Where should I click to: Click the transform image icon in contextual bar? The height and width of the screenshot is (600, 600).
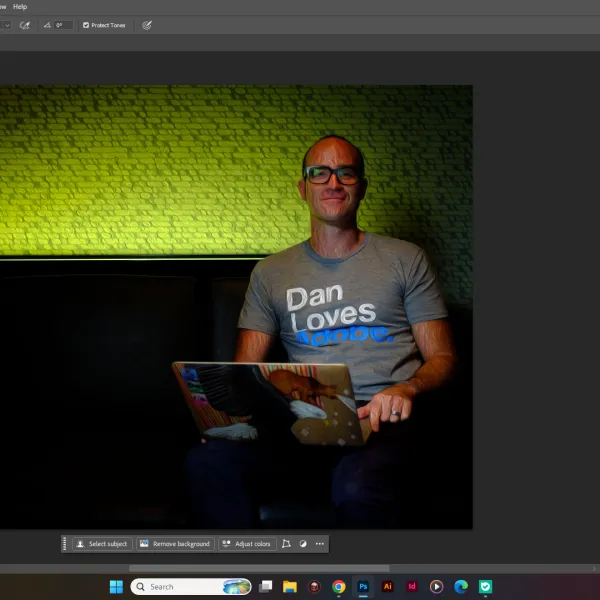tap(286, 544)
